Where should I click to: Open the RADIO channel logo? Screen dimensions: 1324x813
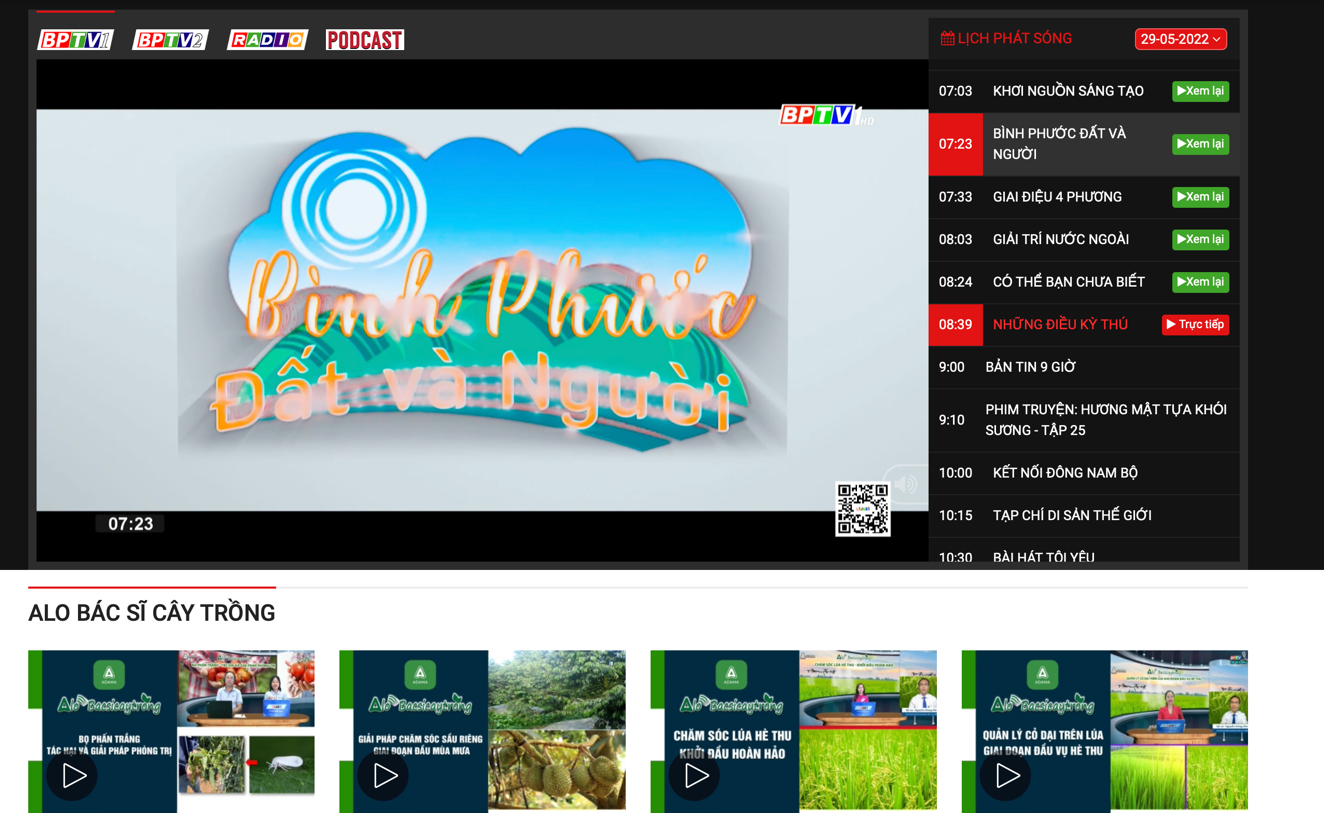pos(267,40)
